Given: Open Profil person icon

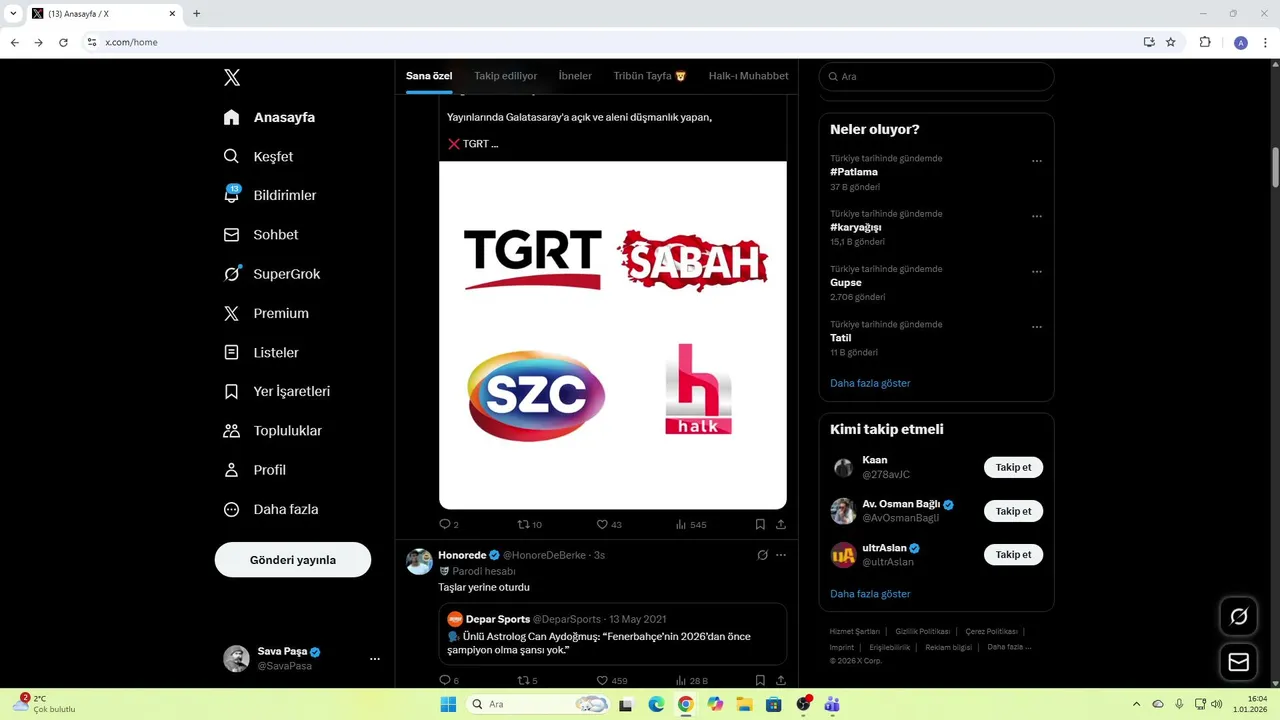Looking at the screenshot, I should tap(231, 470).
